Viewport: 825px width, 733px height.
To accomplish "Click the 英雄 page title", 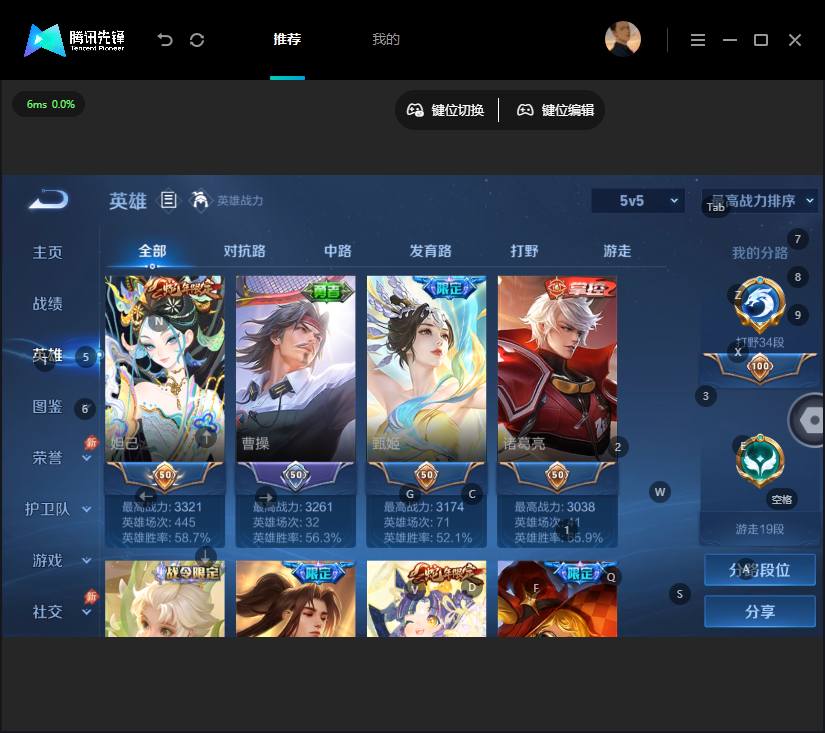I will pyautogui.click(x=128, y=201).
